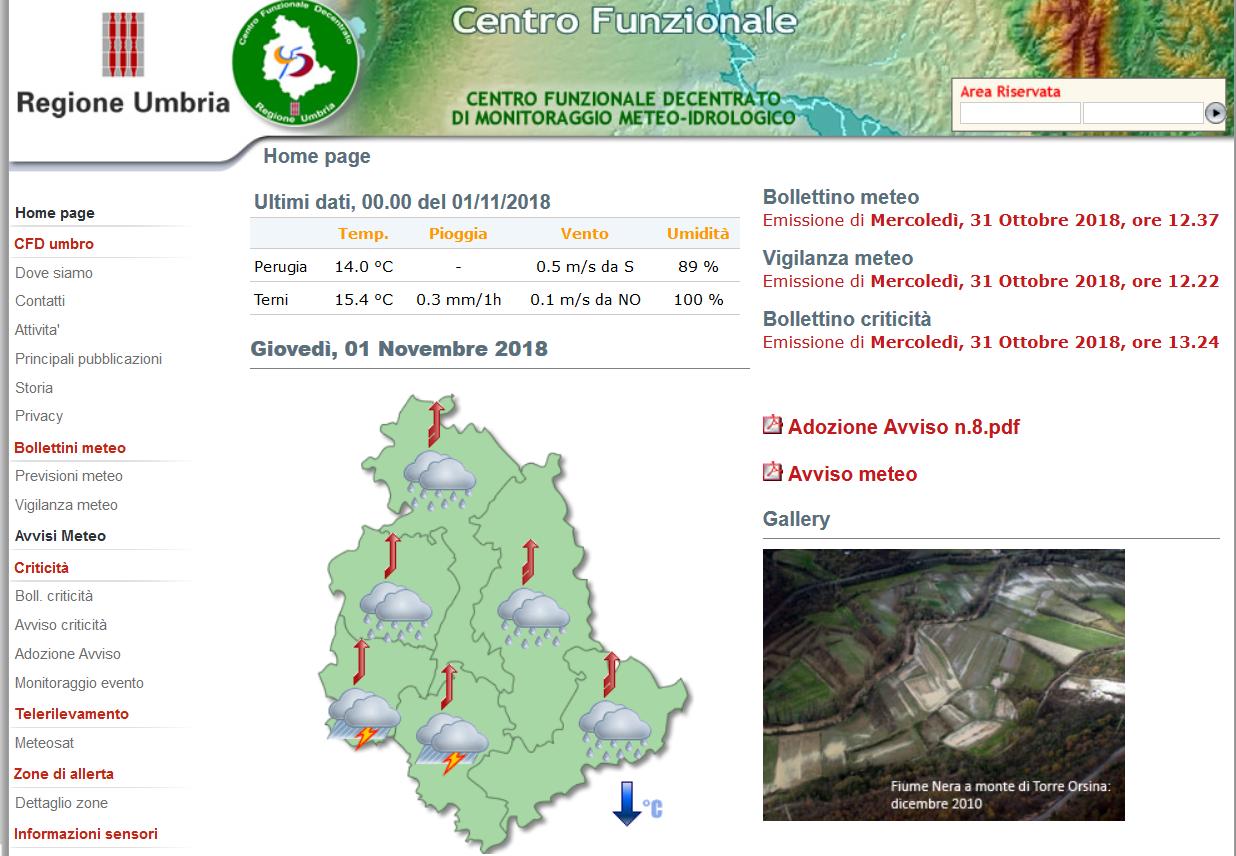The width and height of the screenshot is (1236, 856).
Task: Click the emission date ending 'ore 12.37'
Action: 1045,220
